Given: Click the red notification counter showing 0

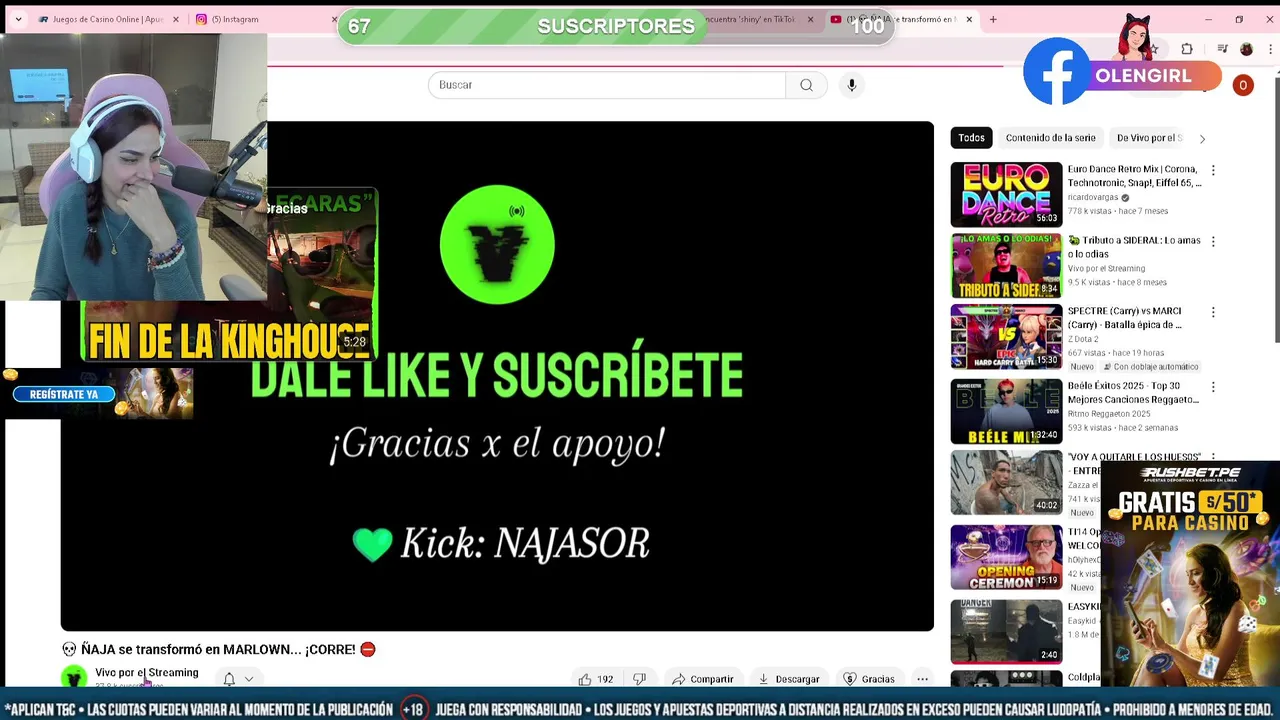Looking at the screenshot, I should tap(1243, 86).
